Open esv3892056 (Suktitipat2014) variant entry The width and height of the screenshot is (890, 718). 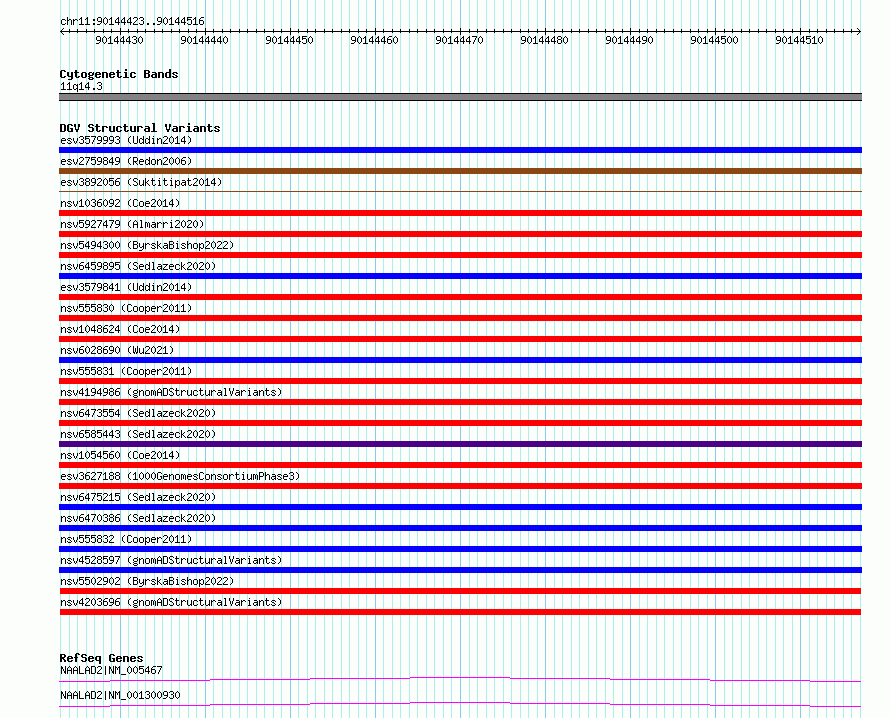point(141,182)
